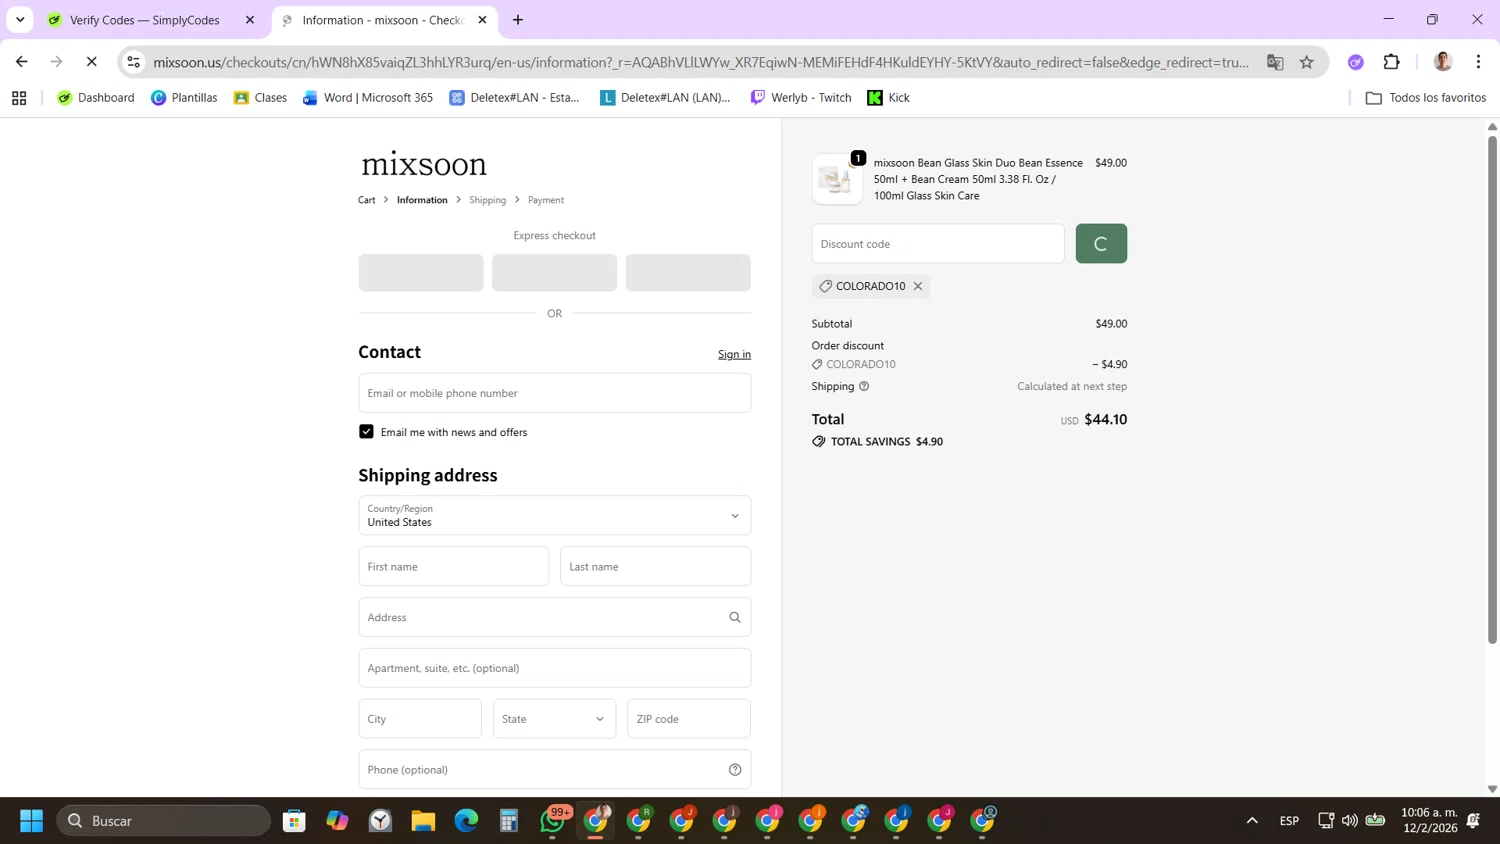Image resolution: width=1500 pixels, height=844 pixels.
Task: Open the apps grid in bookmarks bar
Action: 19,98
